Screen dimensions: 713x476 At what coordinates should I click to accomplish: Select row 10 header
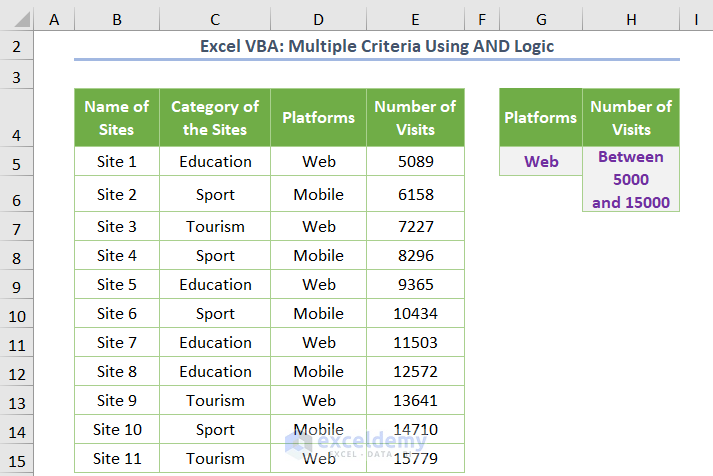tap(19, 315)
